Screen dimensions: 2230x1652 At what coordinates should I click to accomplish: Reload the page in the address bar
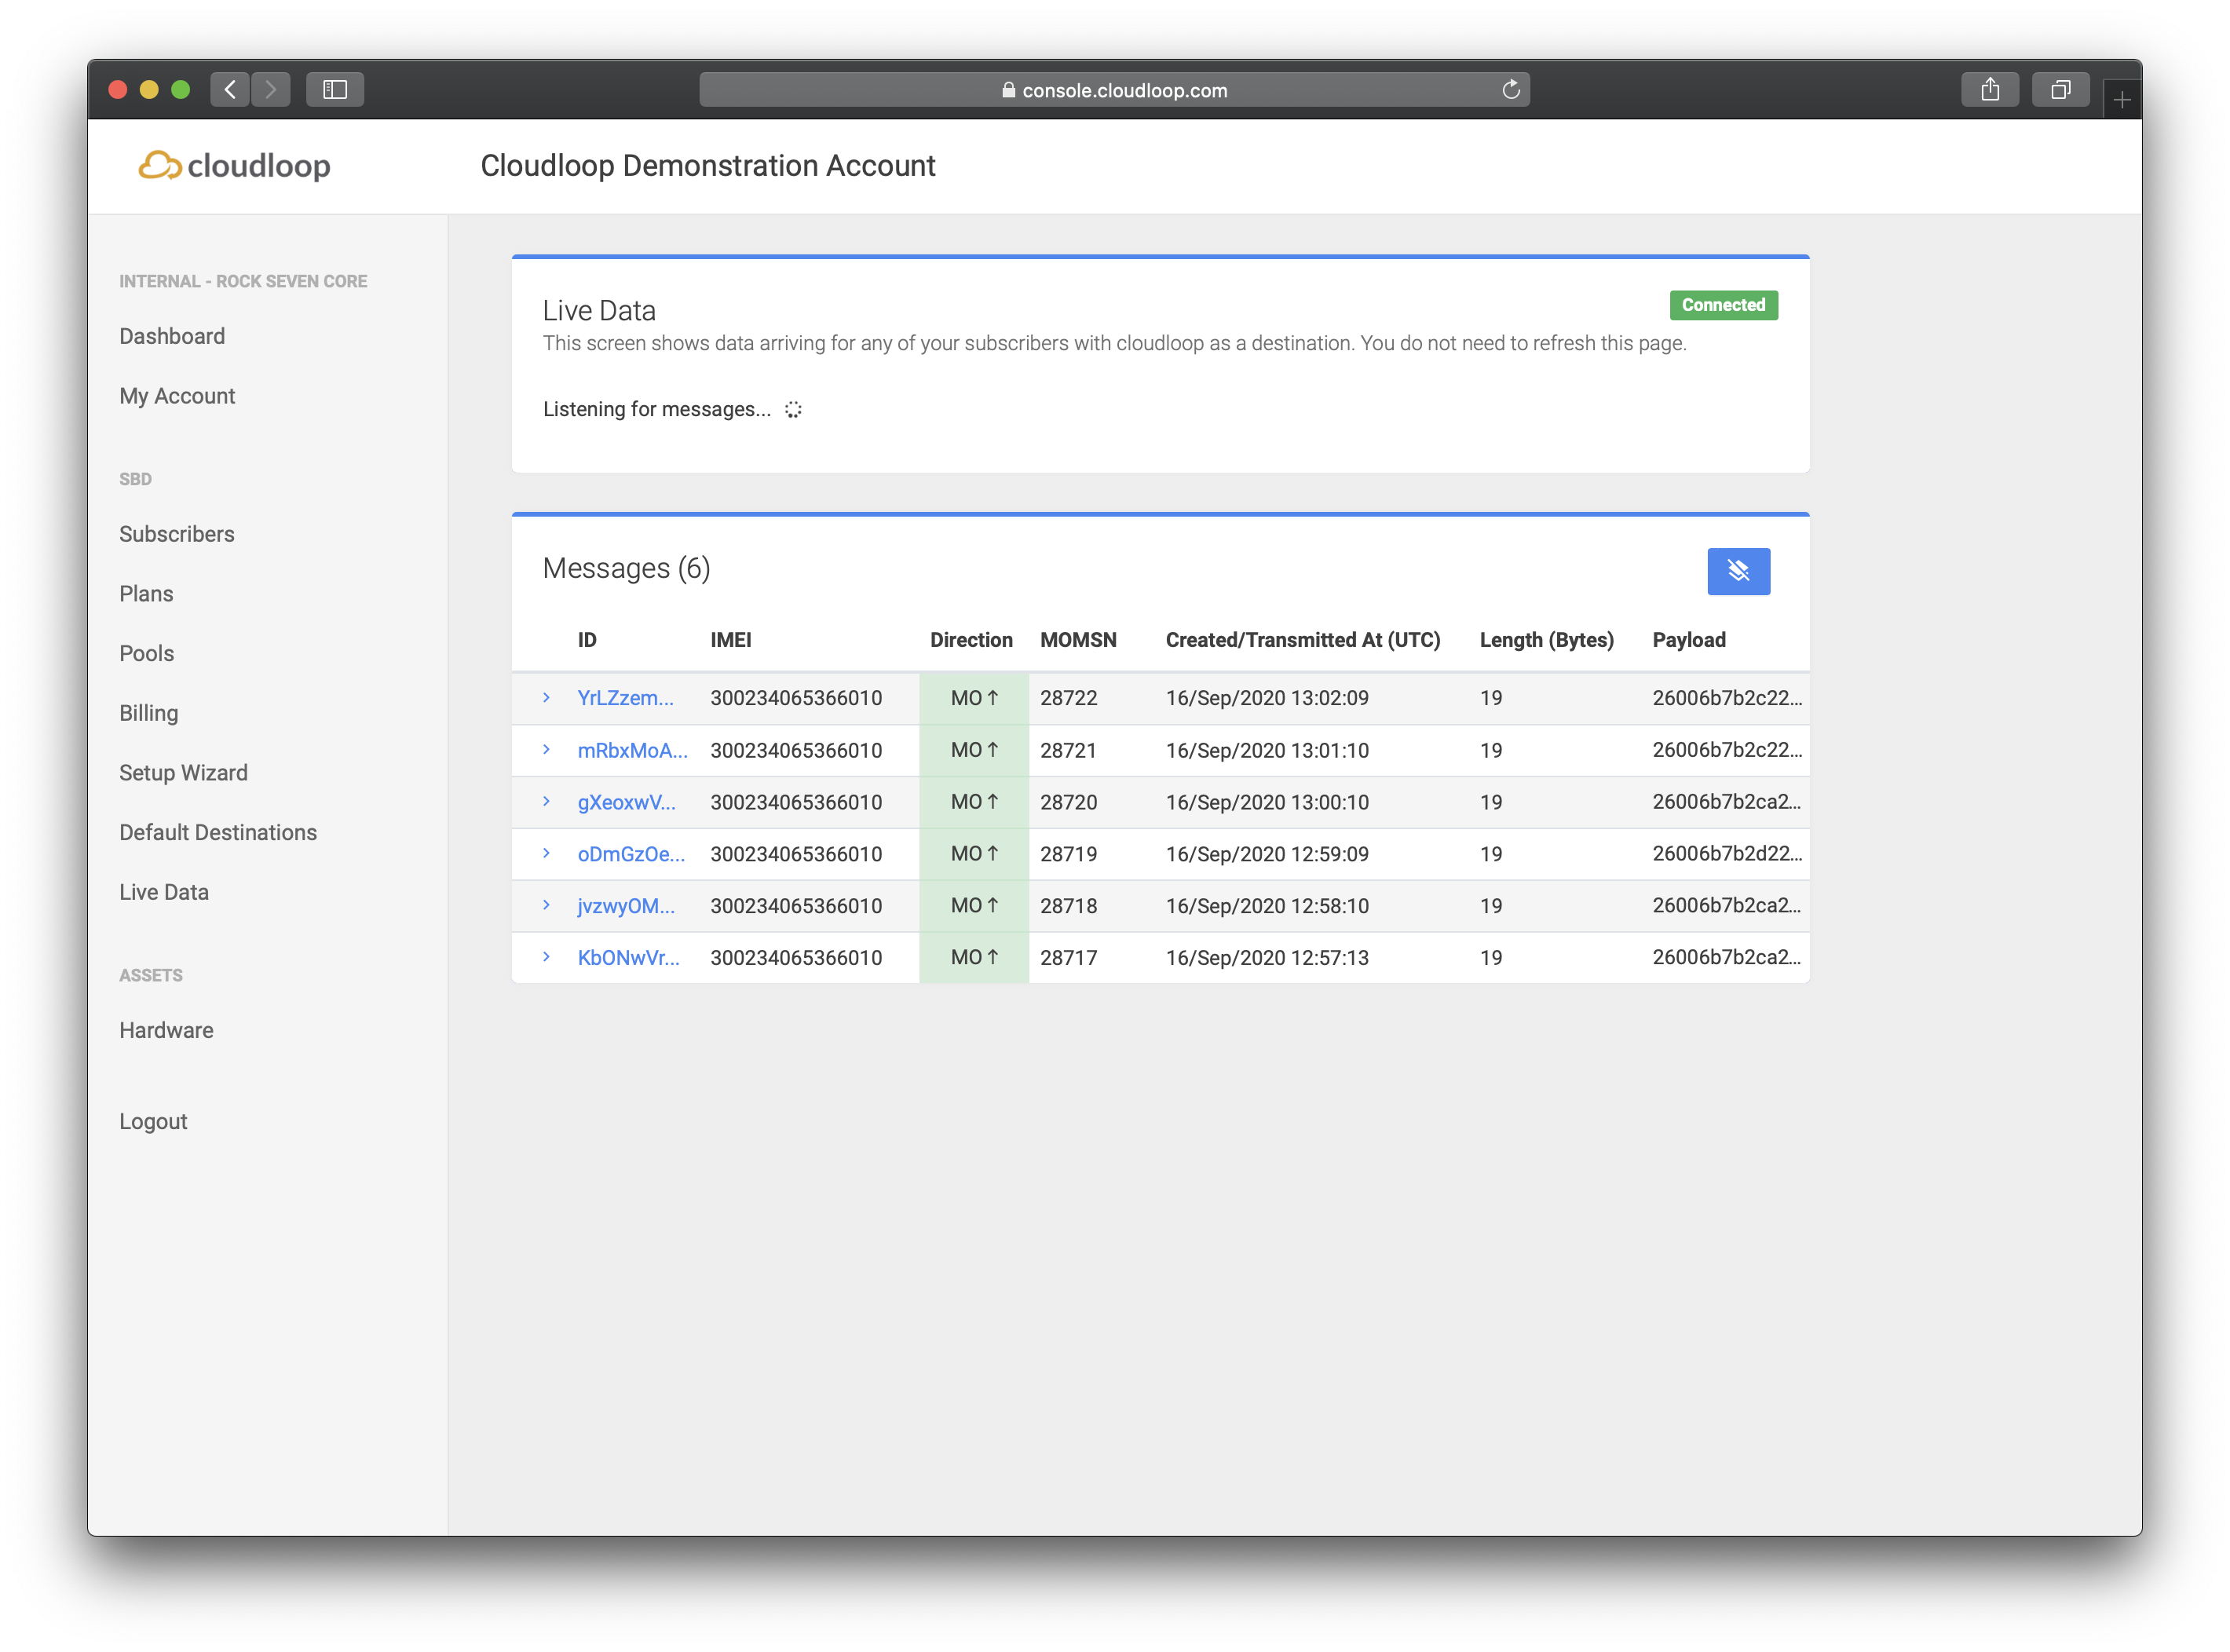click(x=1510, y=90)
